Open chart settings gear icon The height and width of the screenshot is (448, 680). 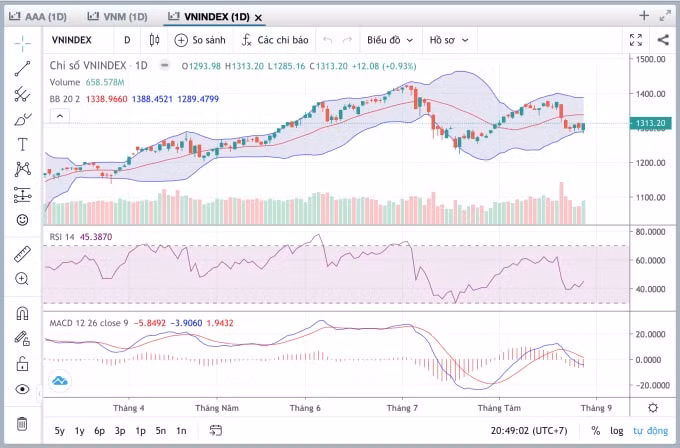point(653,408)
